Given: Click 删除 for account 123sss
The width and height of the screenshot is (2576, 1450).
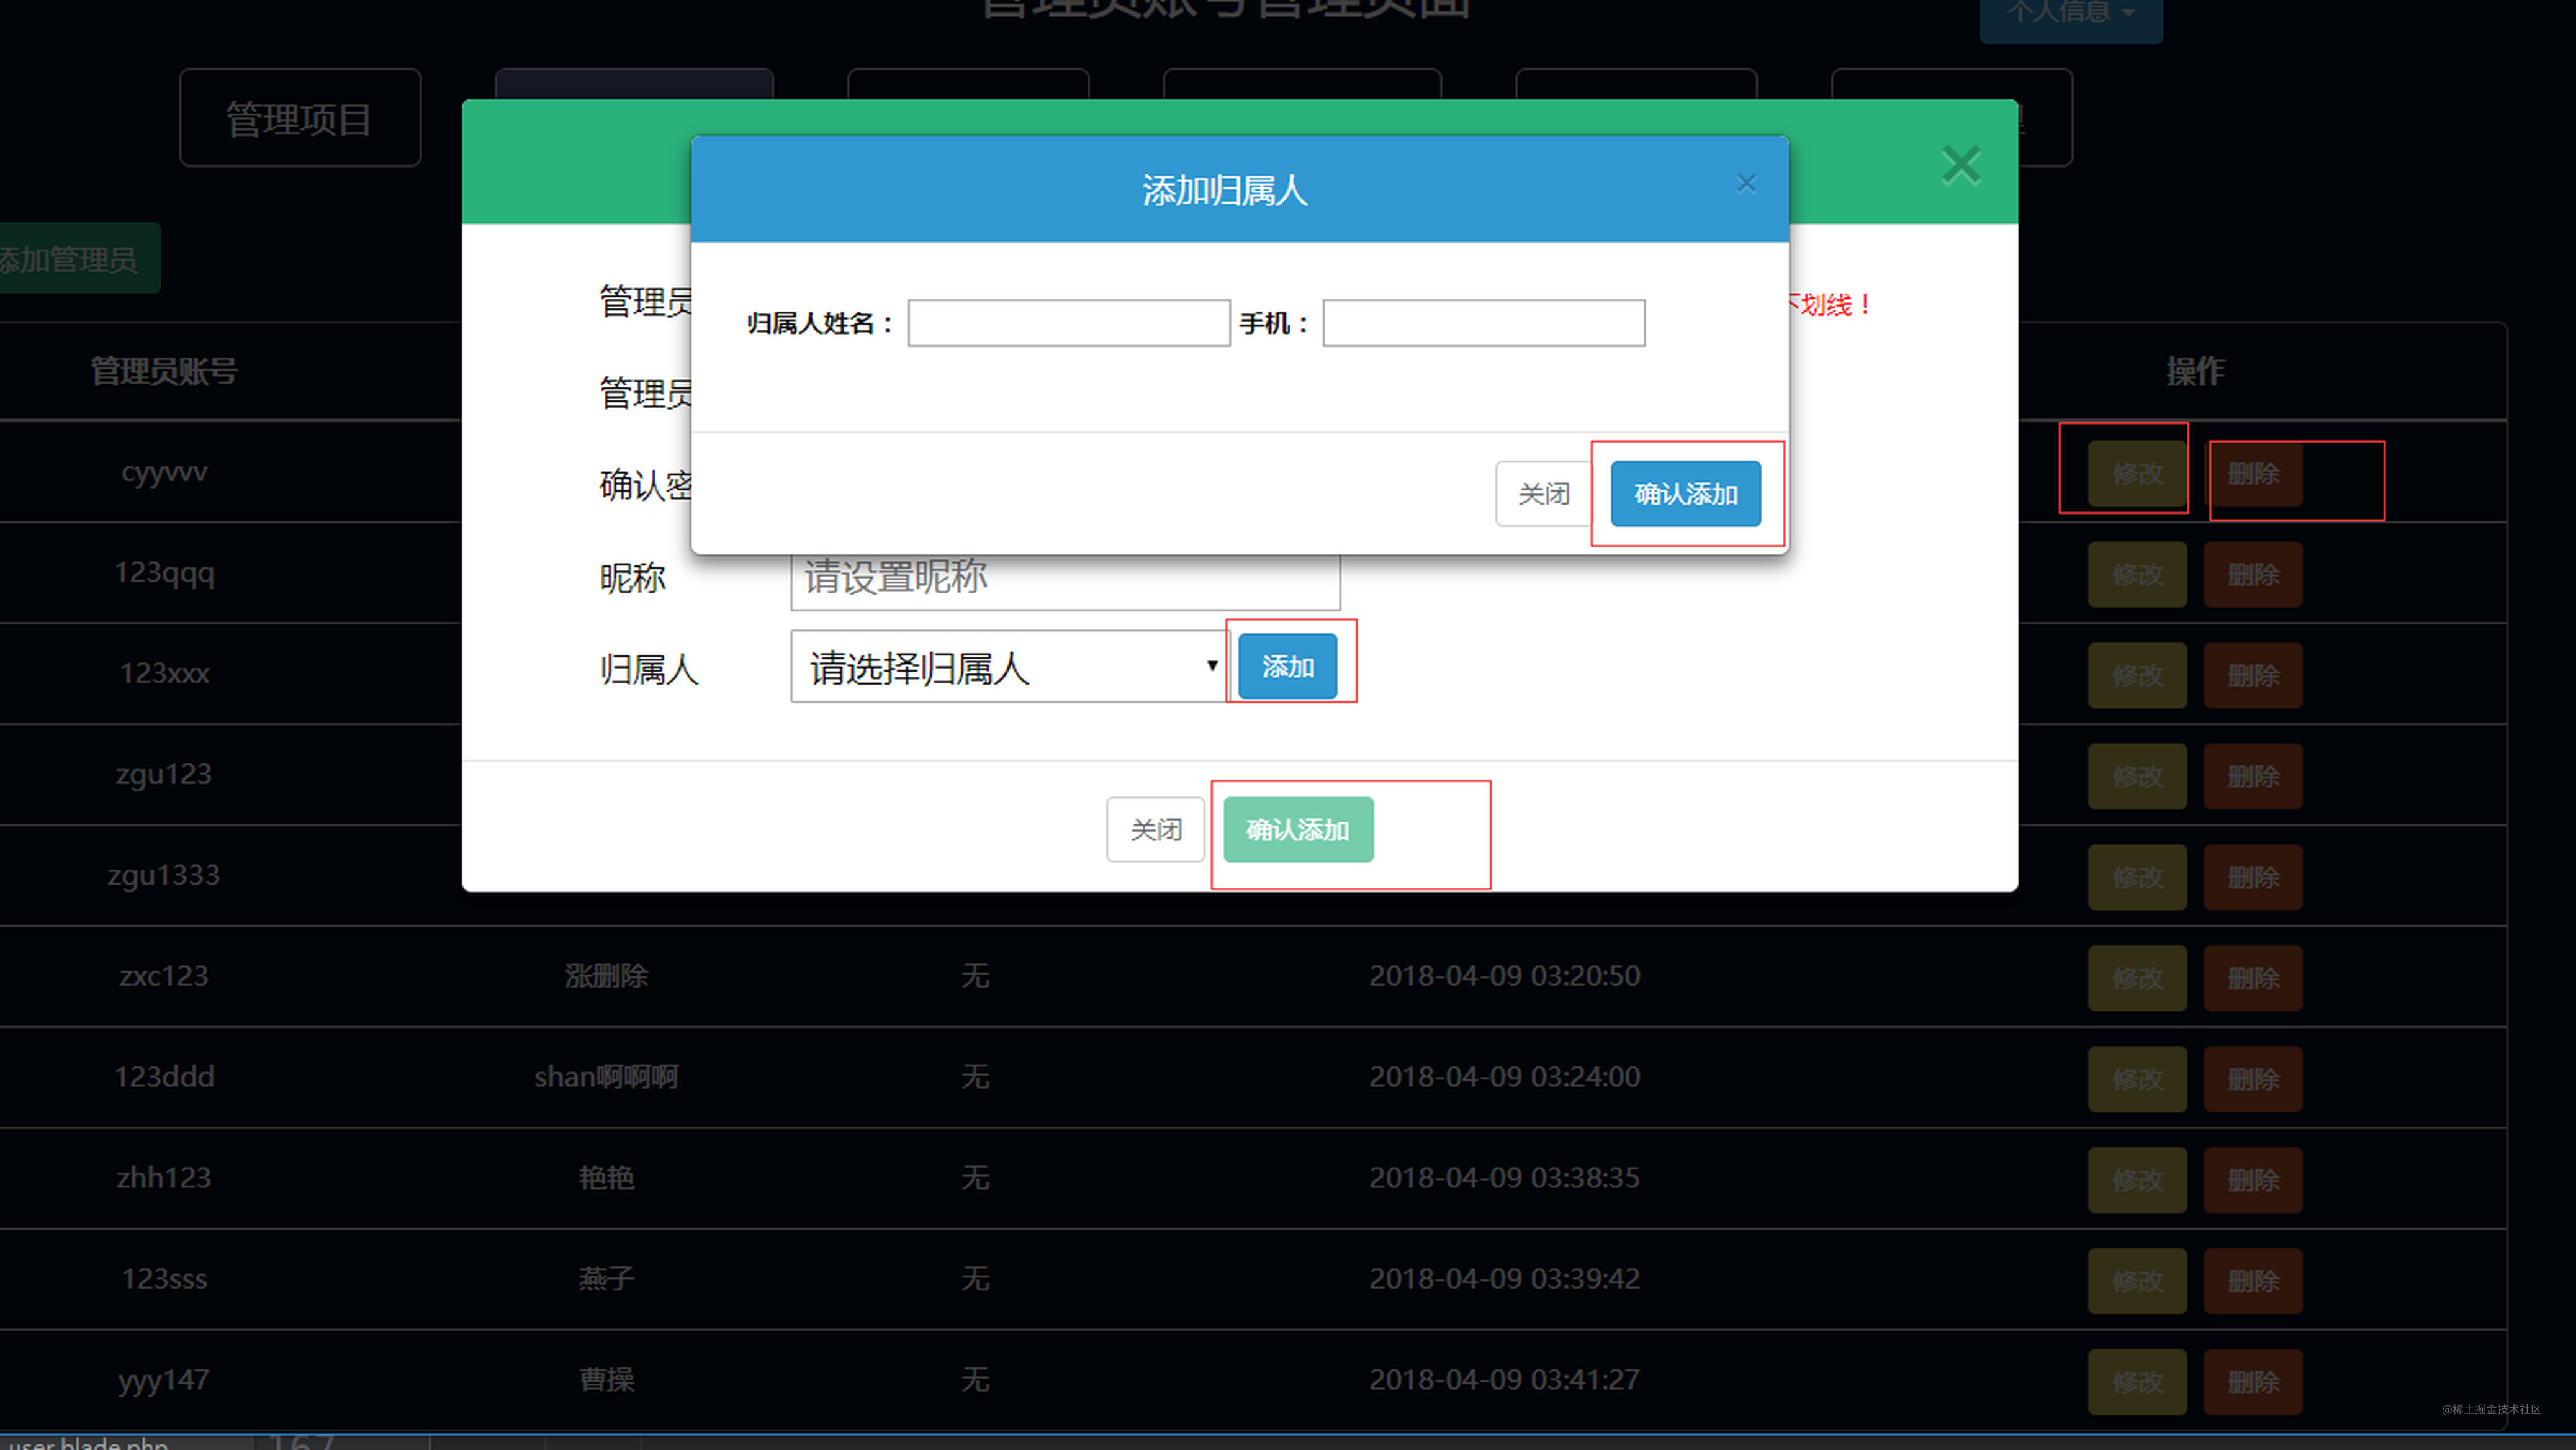Looking at the screenshot, I should pos(2253,1282).
